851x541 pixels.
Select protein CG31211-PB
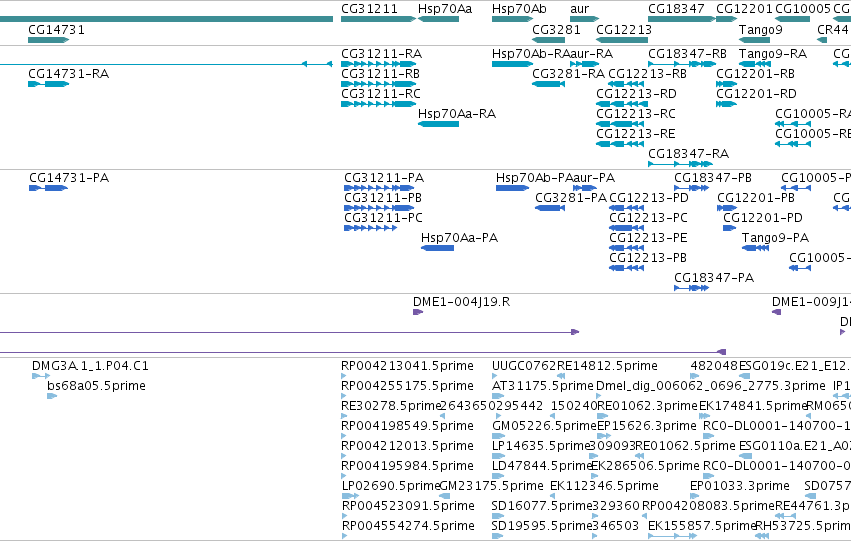click(x=379, y=208)
